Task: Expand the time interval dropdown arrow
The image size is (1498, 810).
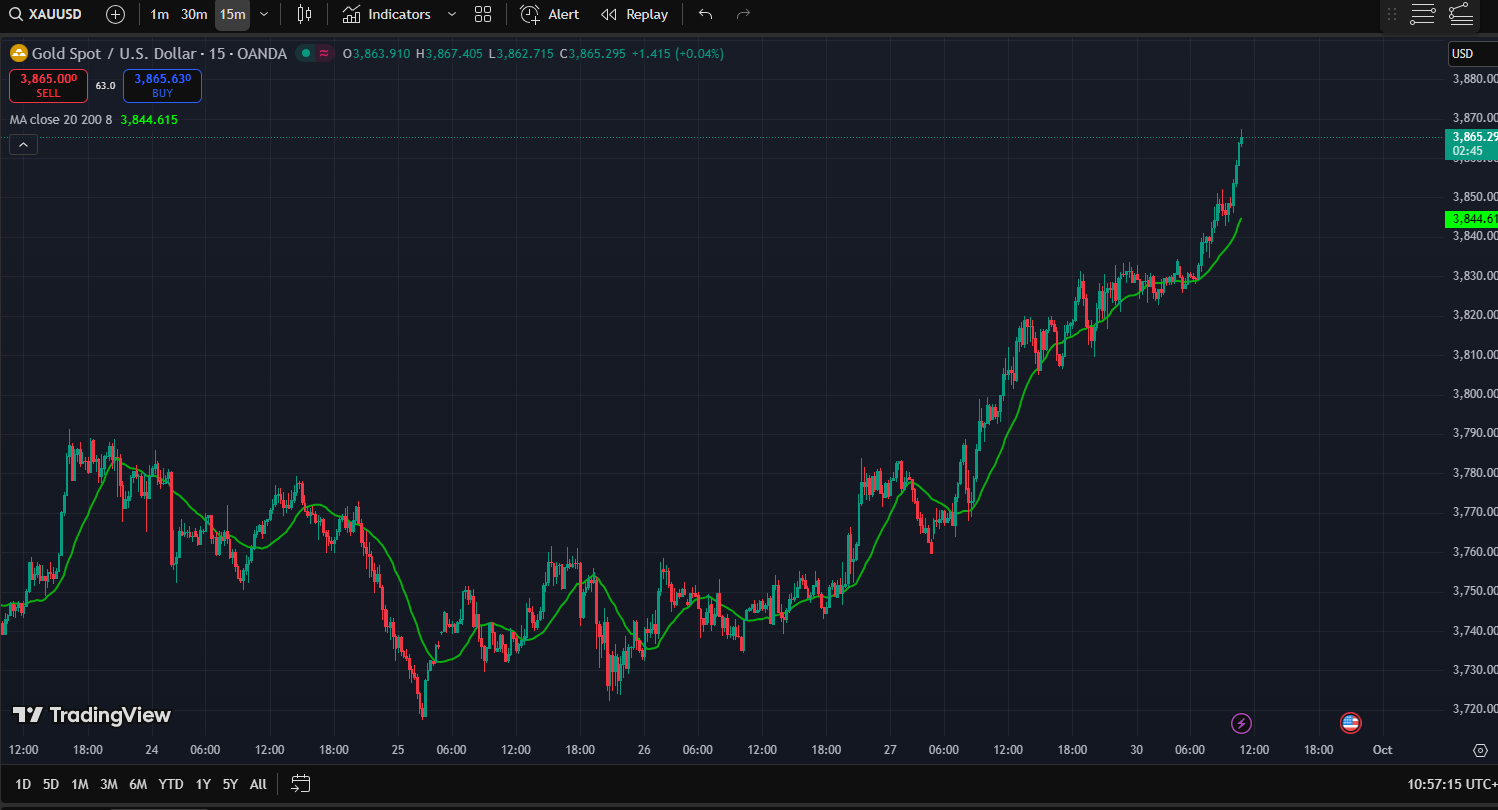Action: point(264,14)
